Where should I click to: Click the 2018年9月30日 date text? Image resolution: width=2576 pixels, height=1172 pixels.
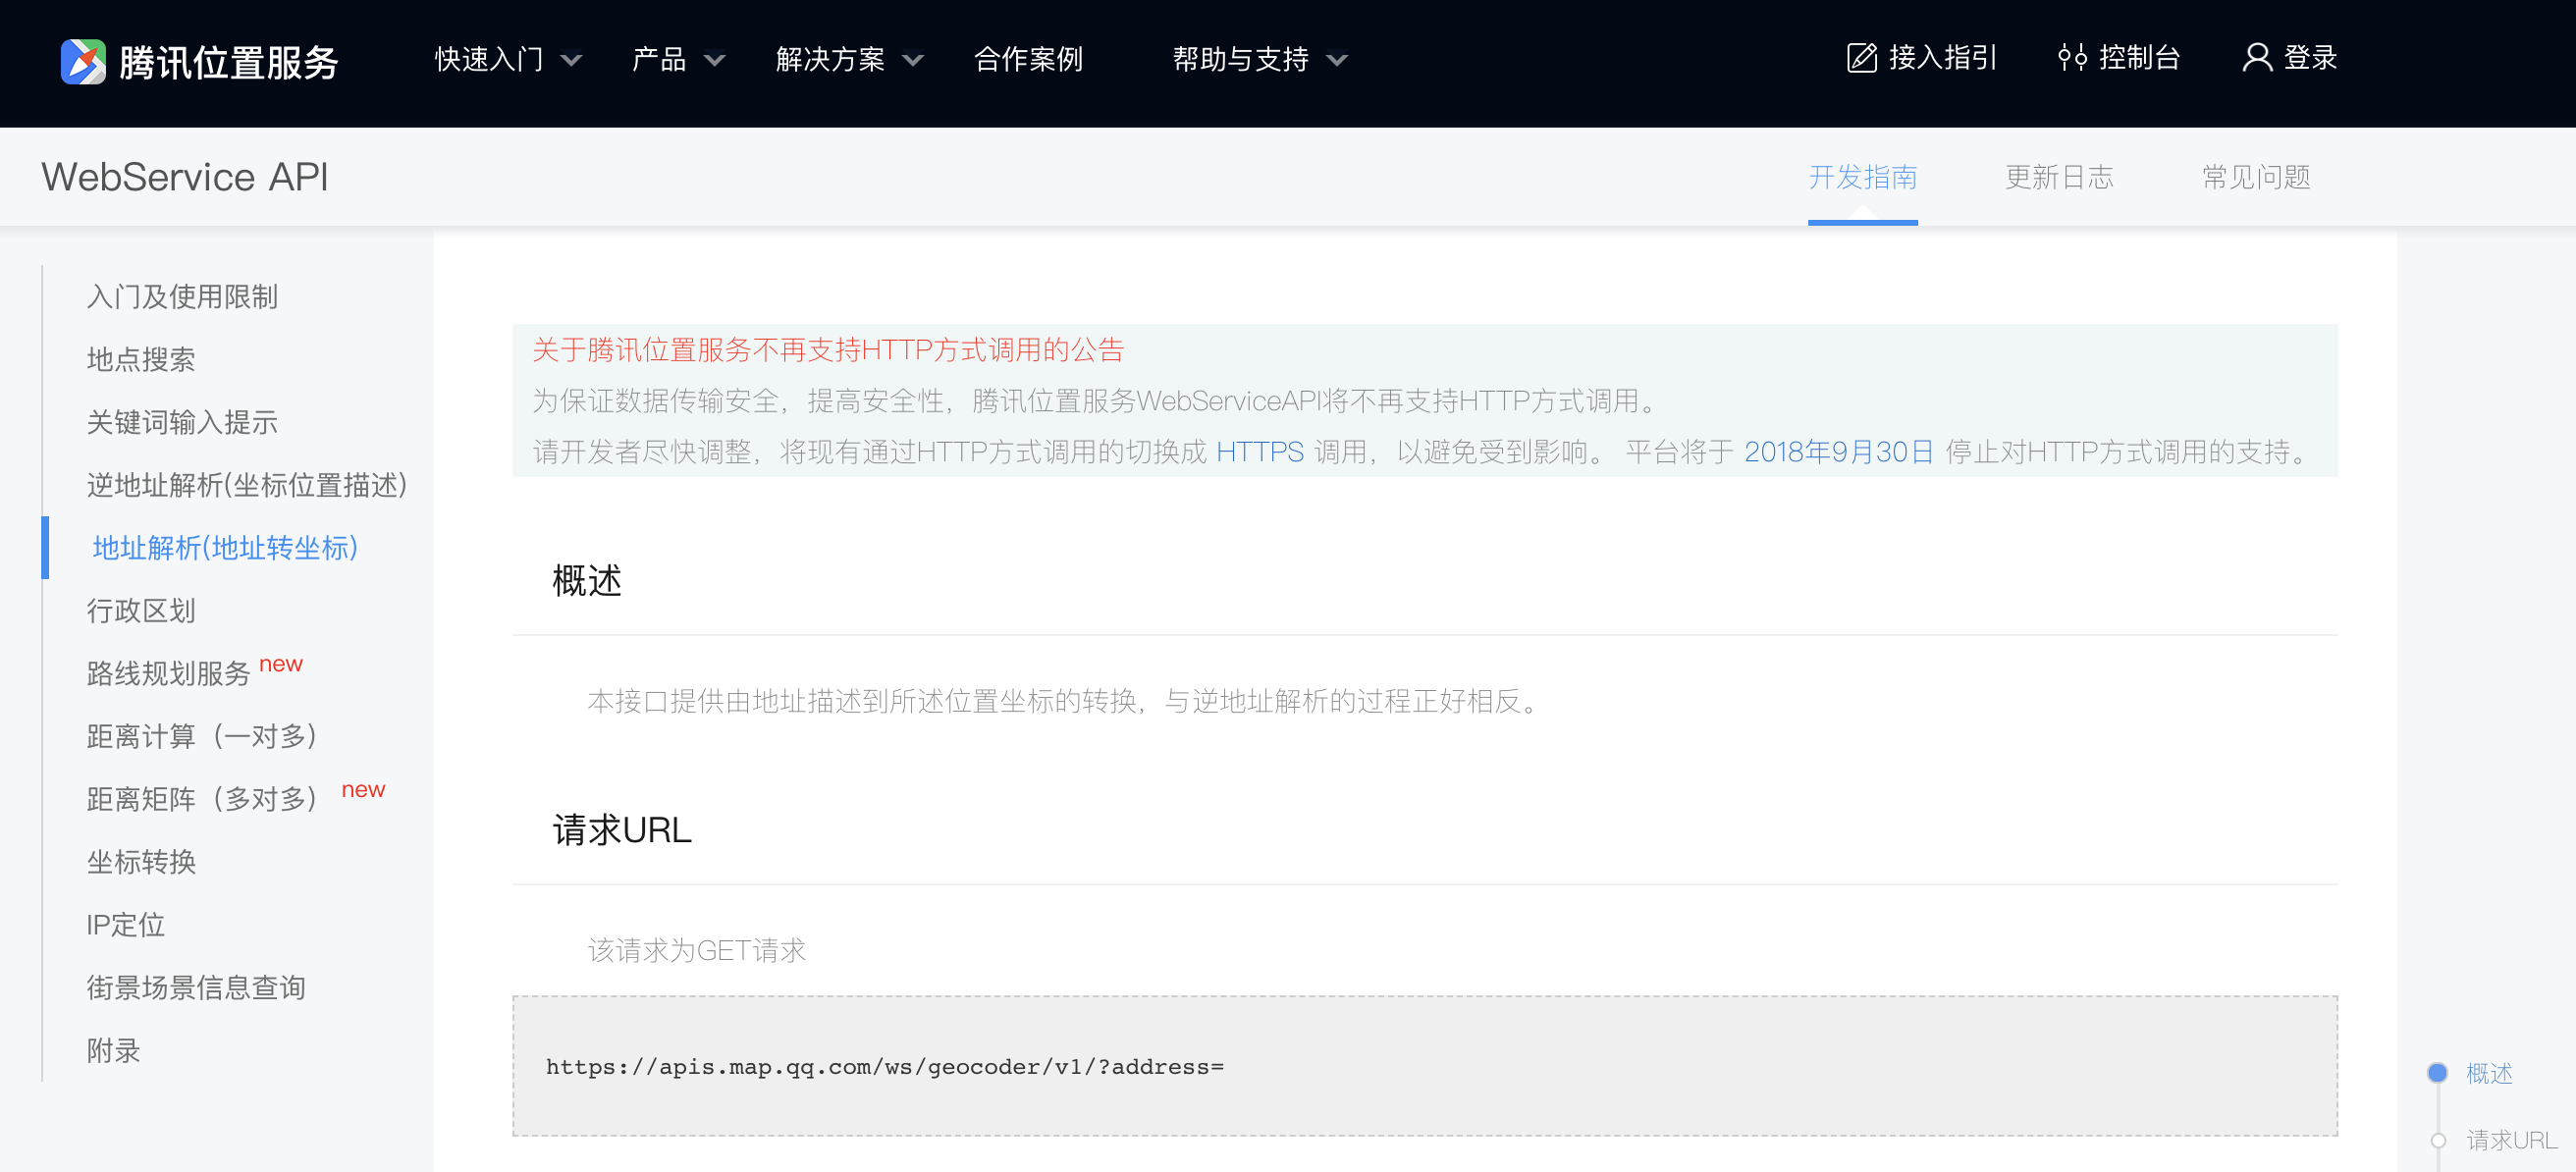(1839, 452)
